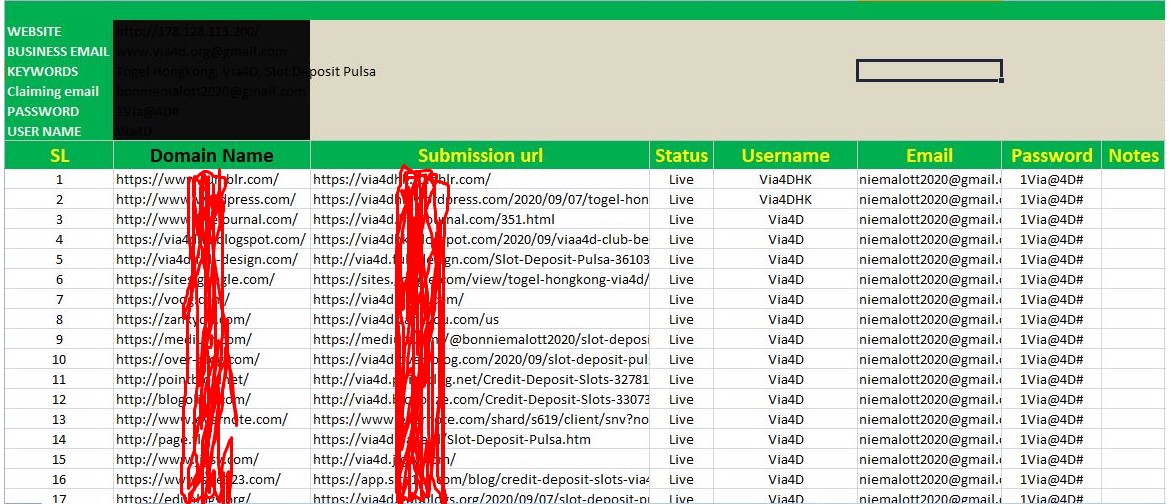This screenshot has width=1169, height=504.
Task: Select the 1Via@4D# password in row 16
Action: 1051,479
